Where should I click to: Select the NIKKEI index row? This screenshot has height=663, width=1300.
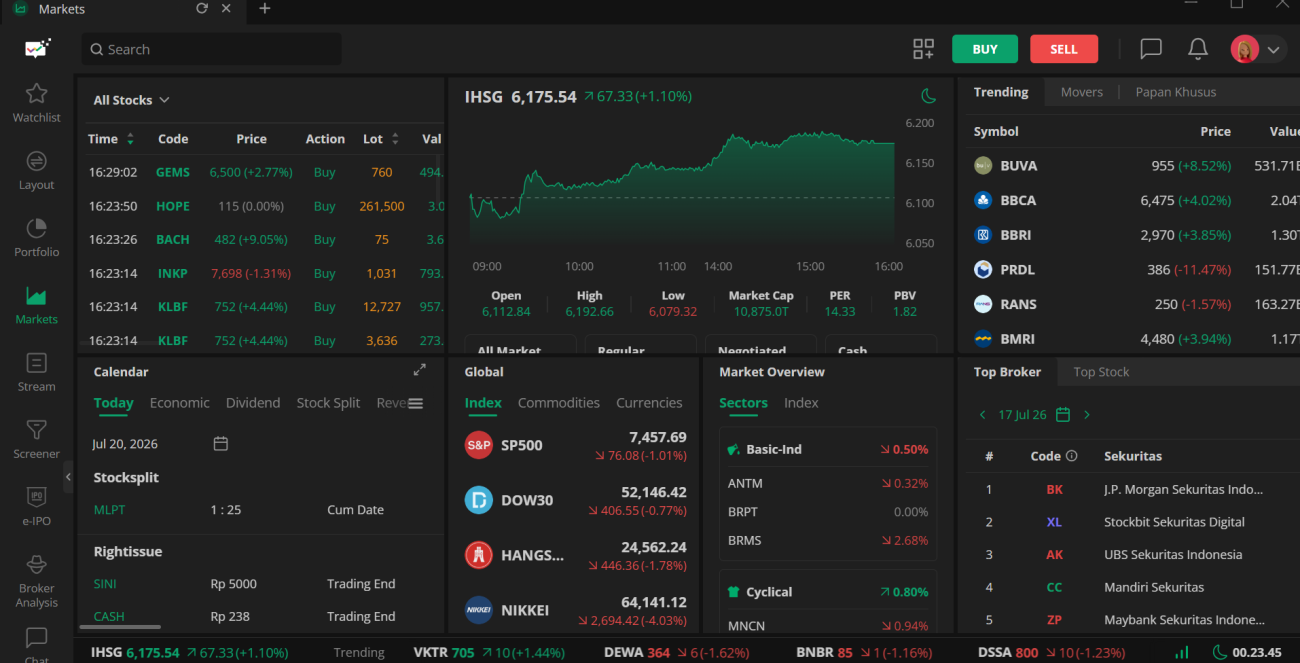tap(575, 610)
